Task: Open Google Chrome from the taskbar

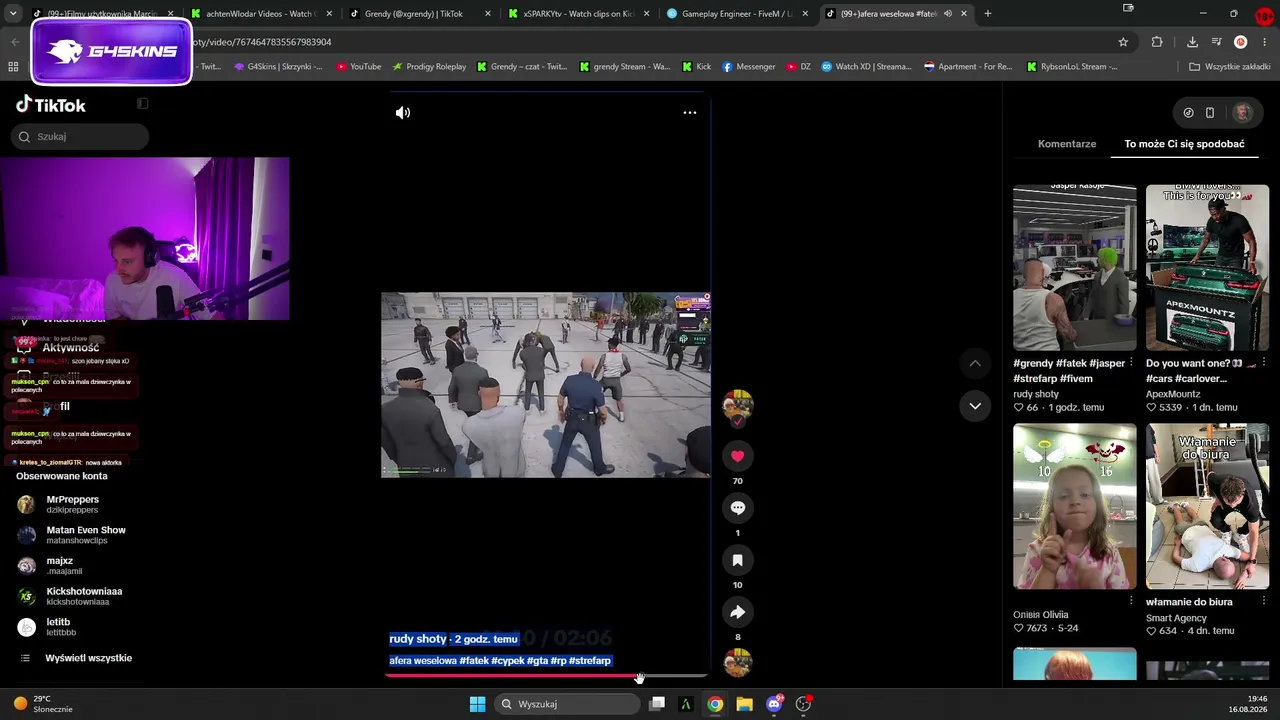Action: [x=715, y=704]
